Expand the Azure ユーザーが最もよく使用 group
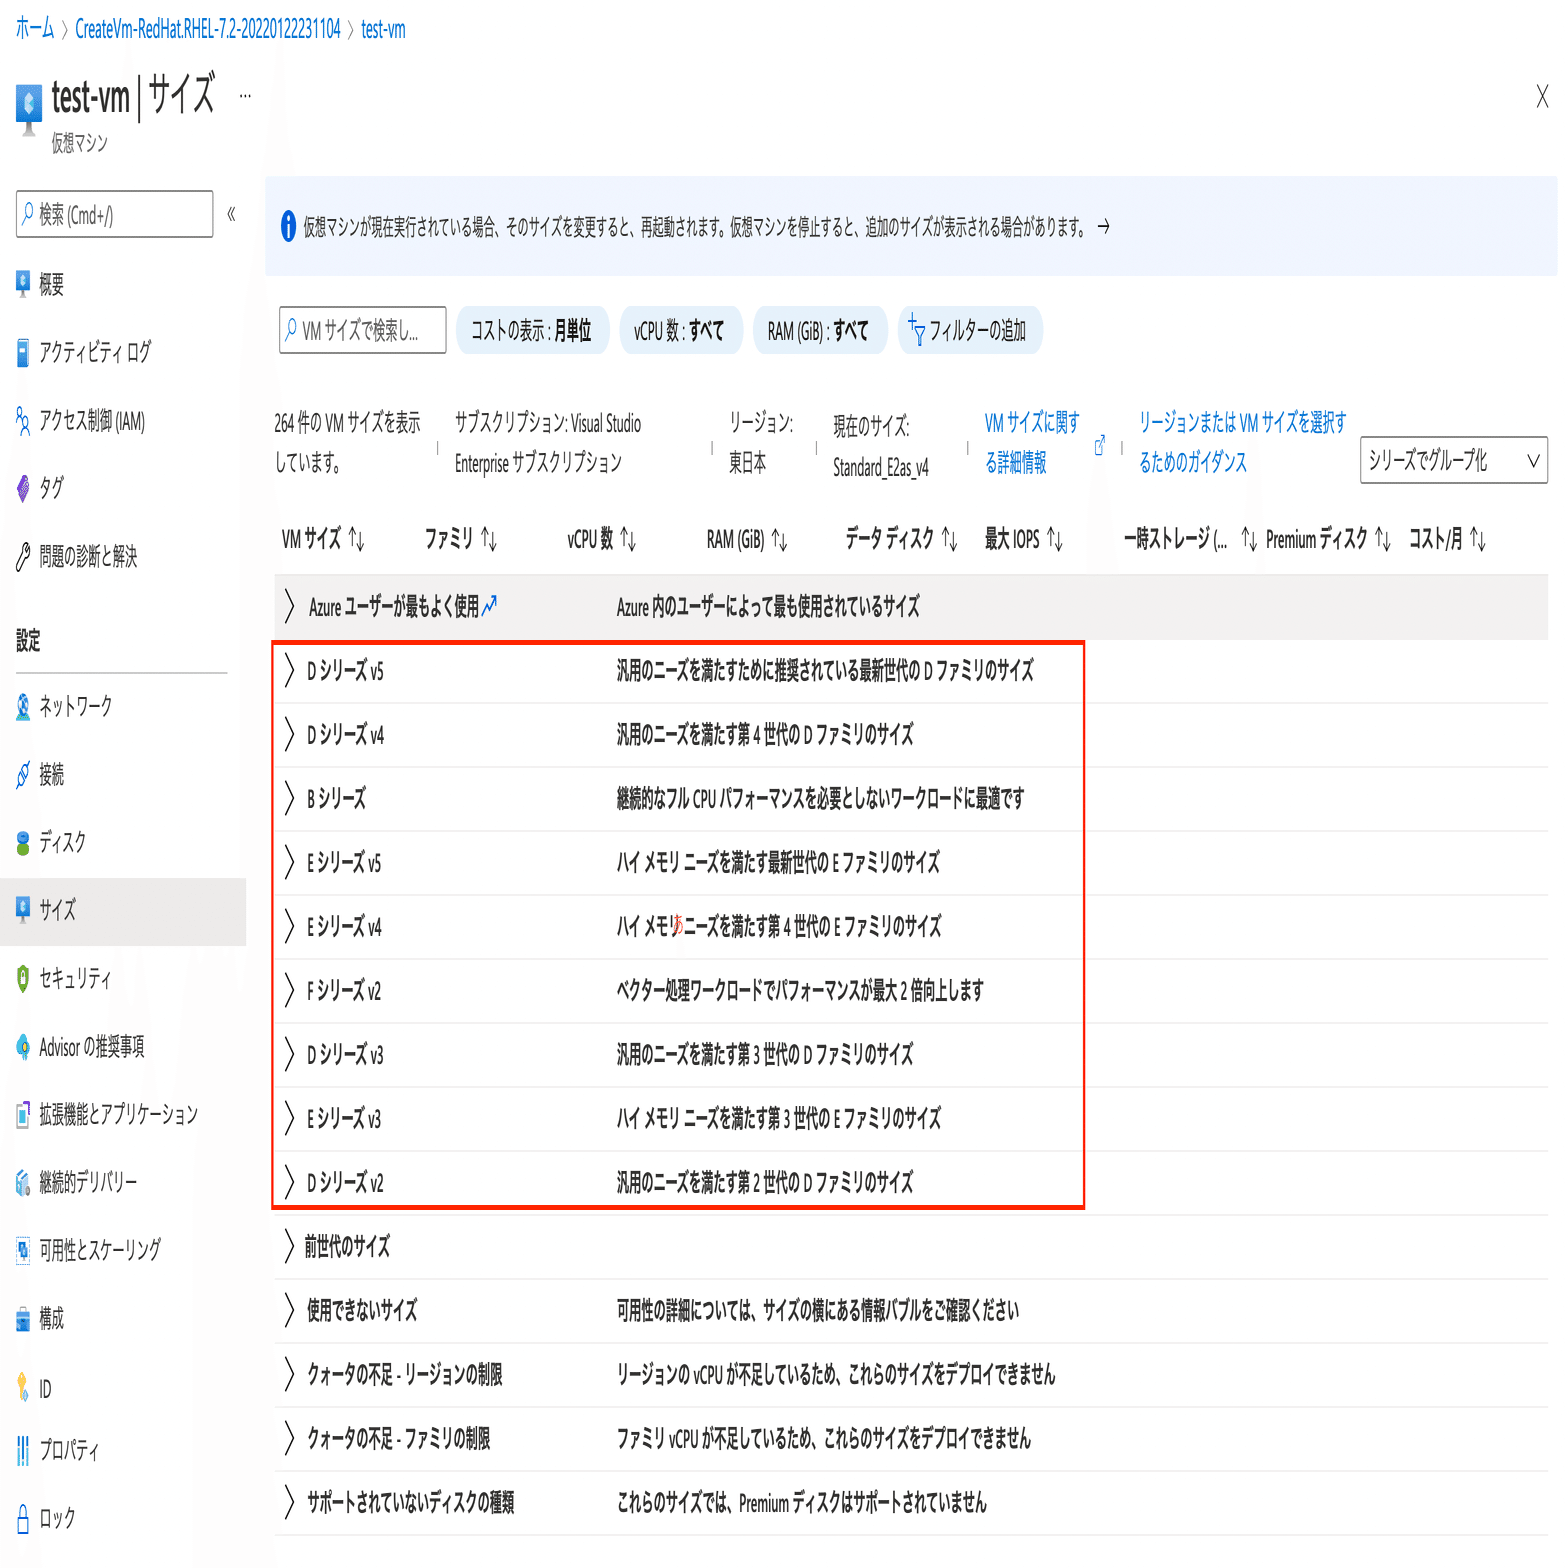Screen dimensions: 1568x1568 click(x=288, y=606)
